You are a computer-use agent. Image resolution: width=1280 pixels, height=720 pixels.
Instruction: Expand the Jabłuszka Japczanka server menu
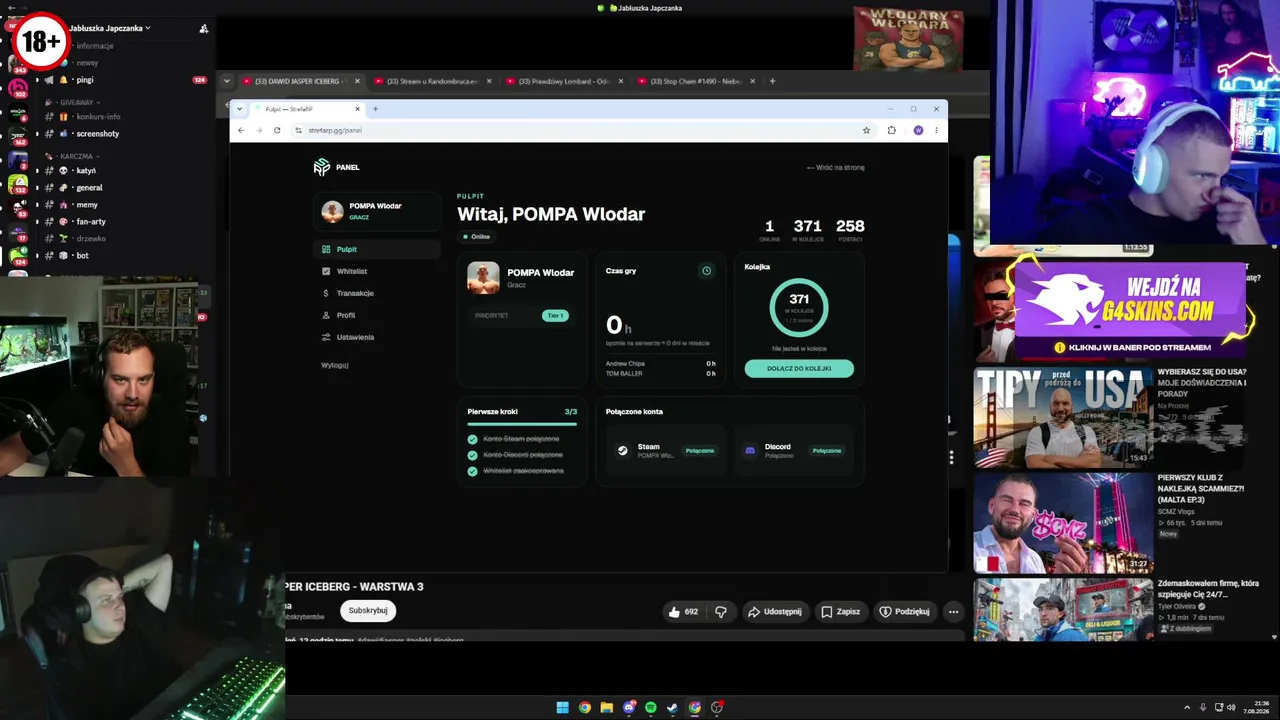[110, 28]
